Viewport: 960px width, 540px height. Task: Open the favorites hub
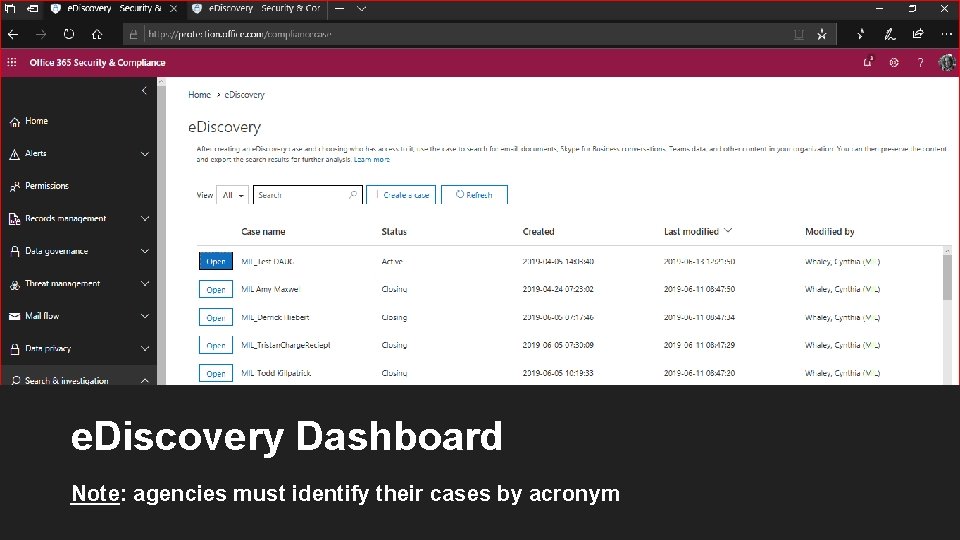pyautogui.click(x=861, y=34)
